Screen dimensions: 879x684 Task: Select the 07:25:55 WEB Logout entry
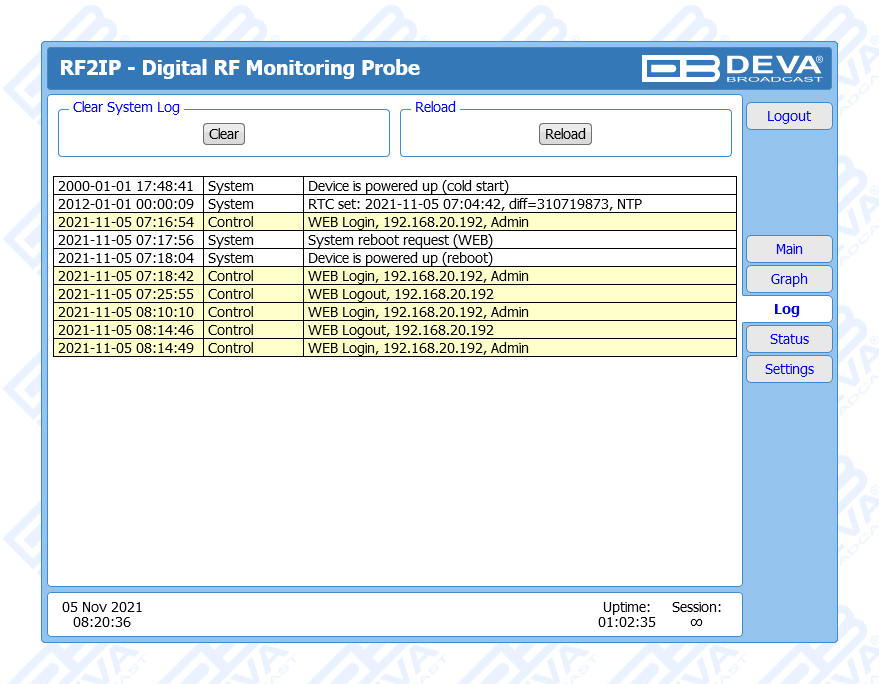coord(400,294)
